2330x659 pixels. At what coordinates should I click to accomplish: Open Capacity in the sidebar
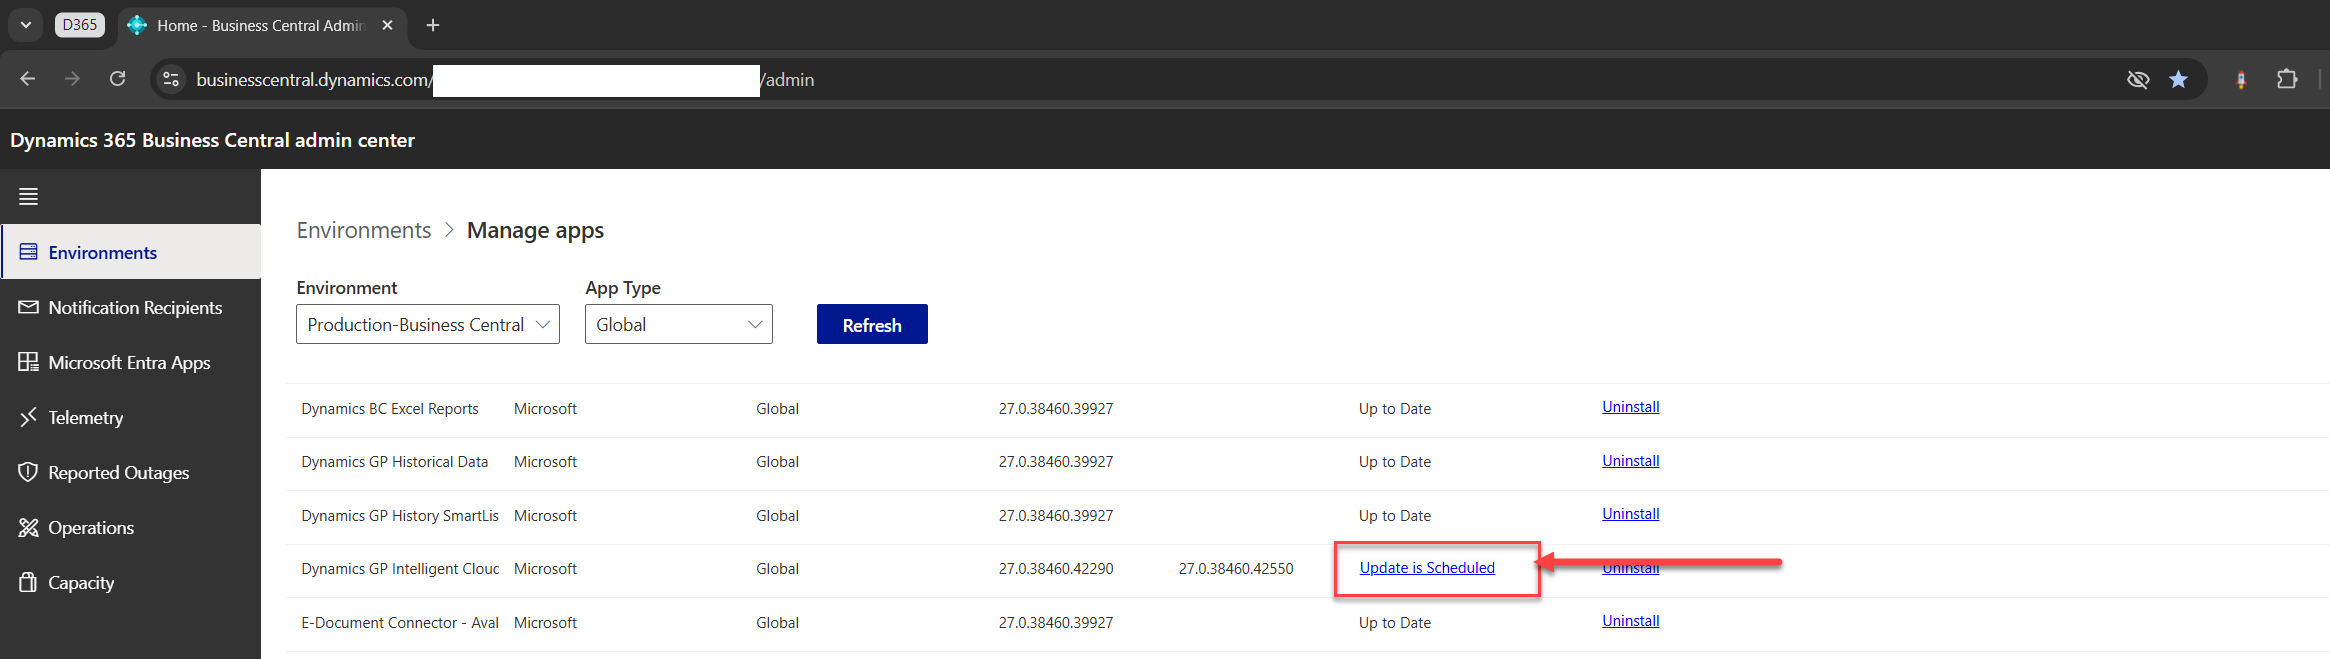[x=131, y=582]
